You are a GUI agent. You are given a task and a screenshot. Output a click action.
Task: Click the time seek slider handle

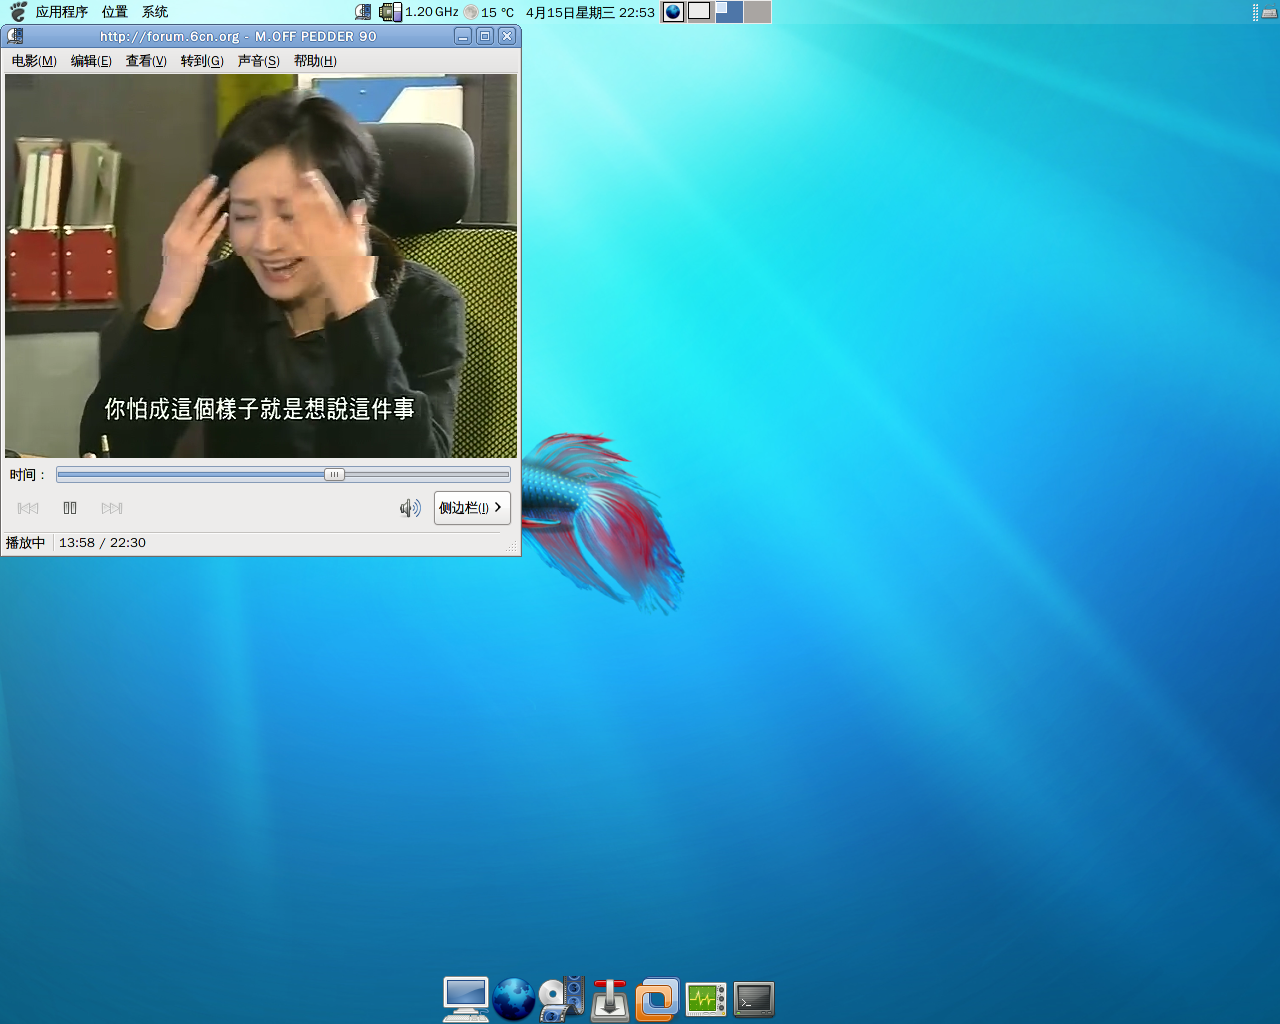[x=334, y=475]
